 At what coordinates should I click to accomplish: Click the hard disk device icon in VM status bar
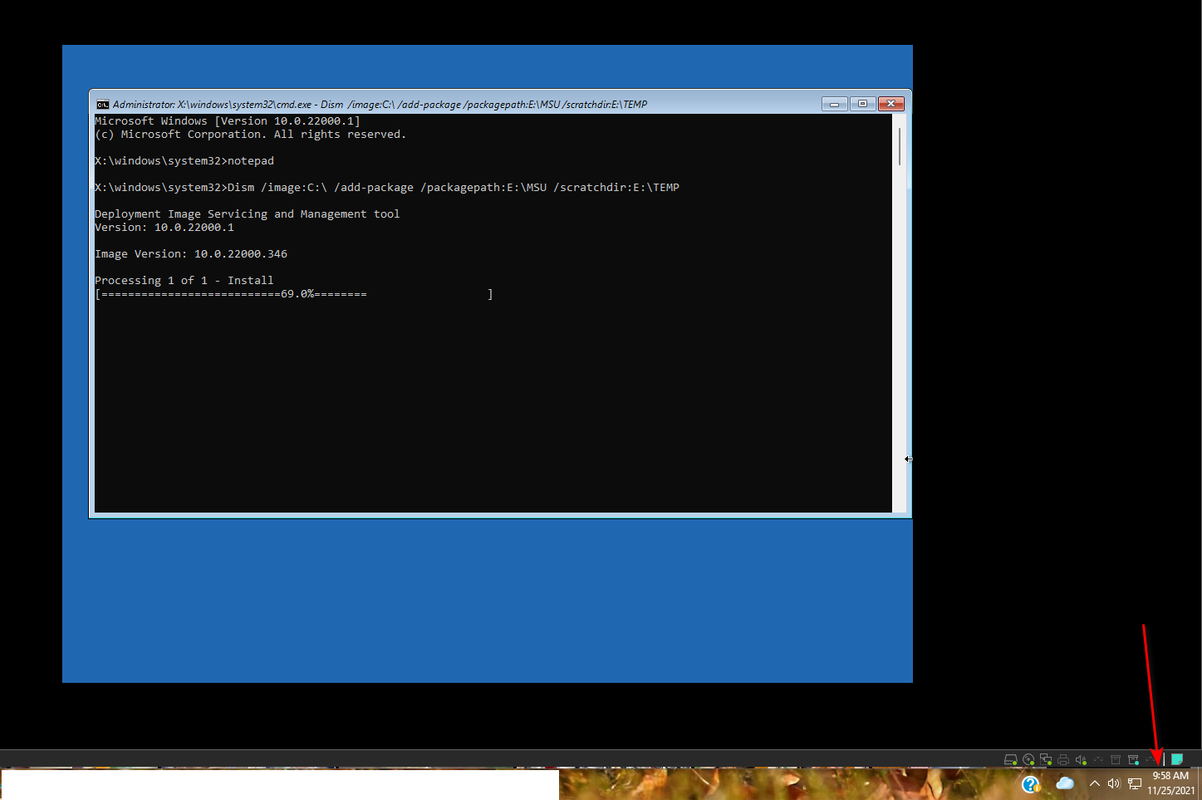tap(1011, 760)
